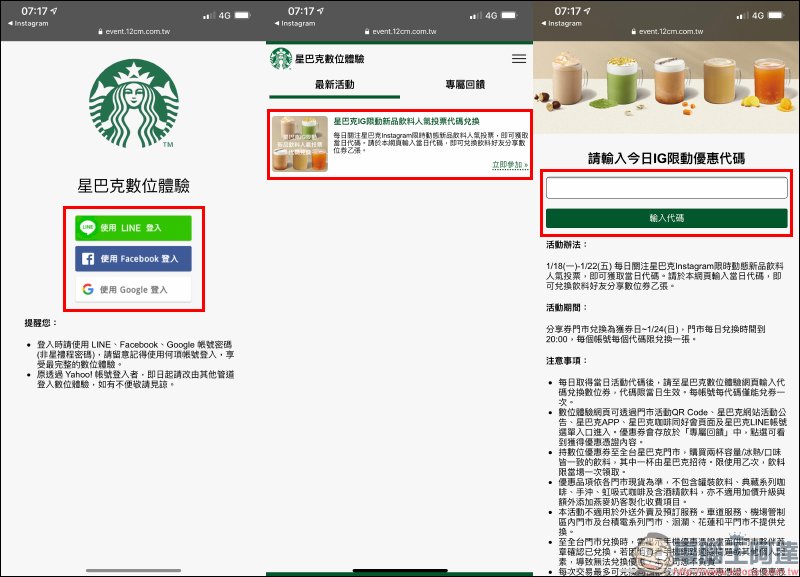Image resolution: width=800 pixels, height=577 pixels.
Task: Return to Instagram in middle screenshot
Action: [295, 23]
